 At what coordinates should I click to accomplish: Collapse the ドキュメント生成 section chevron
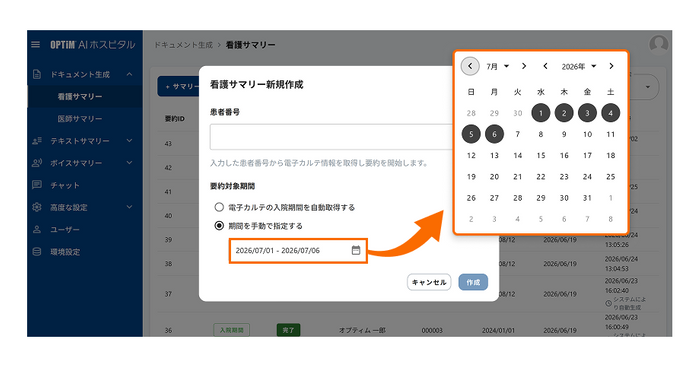point(129,74)
